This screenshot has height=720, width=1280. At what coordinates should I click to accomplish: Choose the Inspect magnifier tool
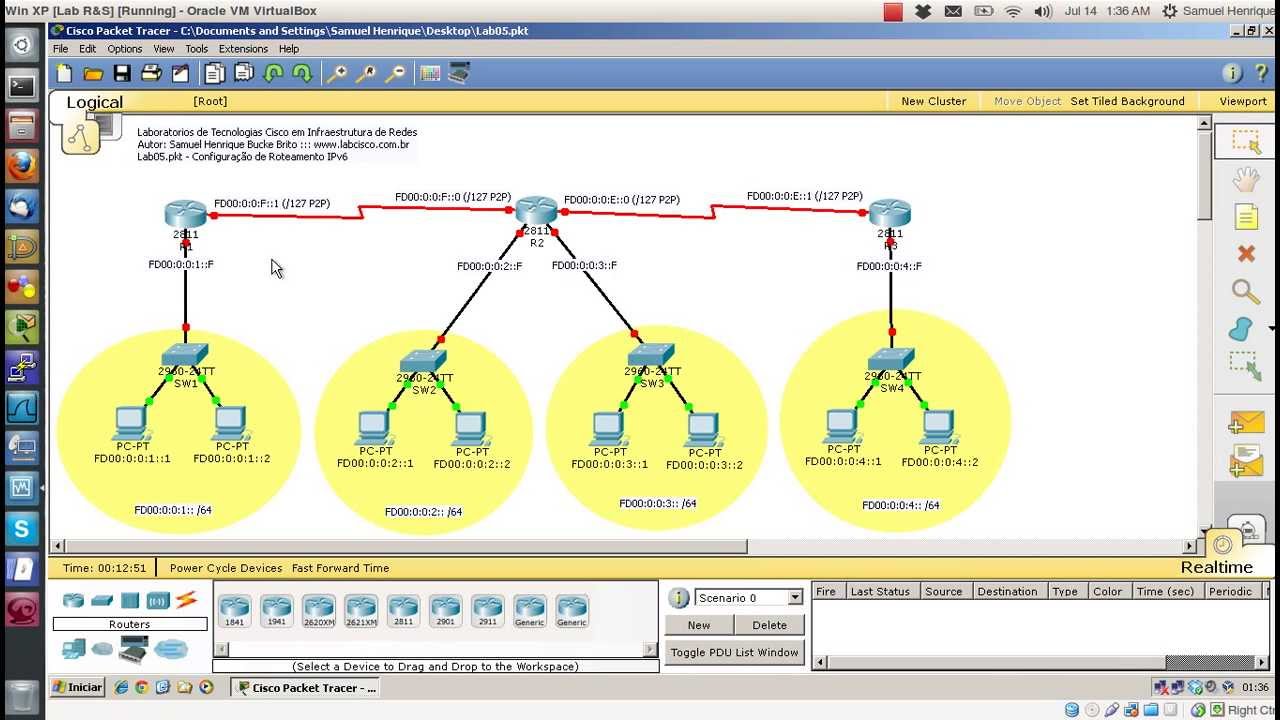[1245, 291]
